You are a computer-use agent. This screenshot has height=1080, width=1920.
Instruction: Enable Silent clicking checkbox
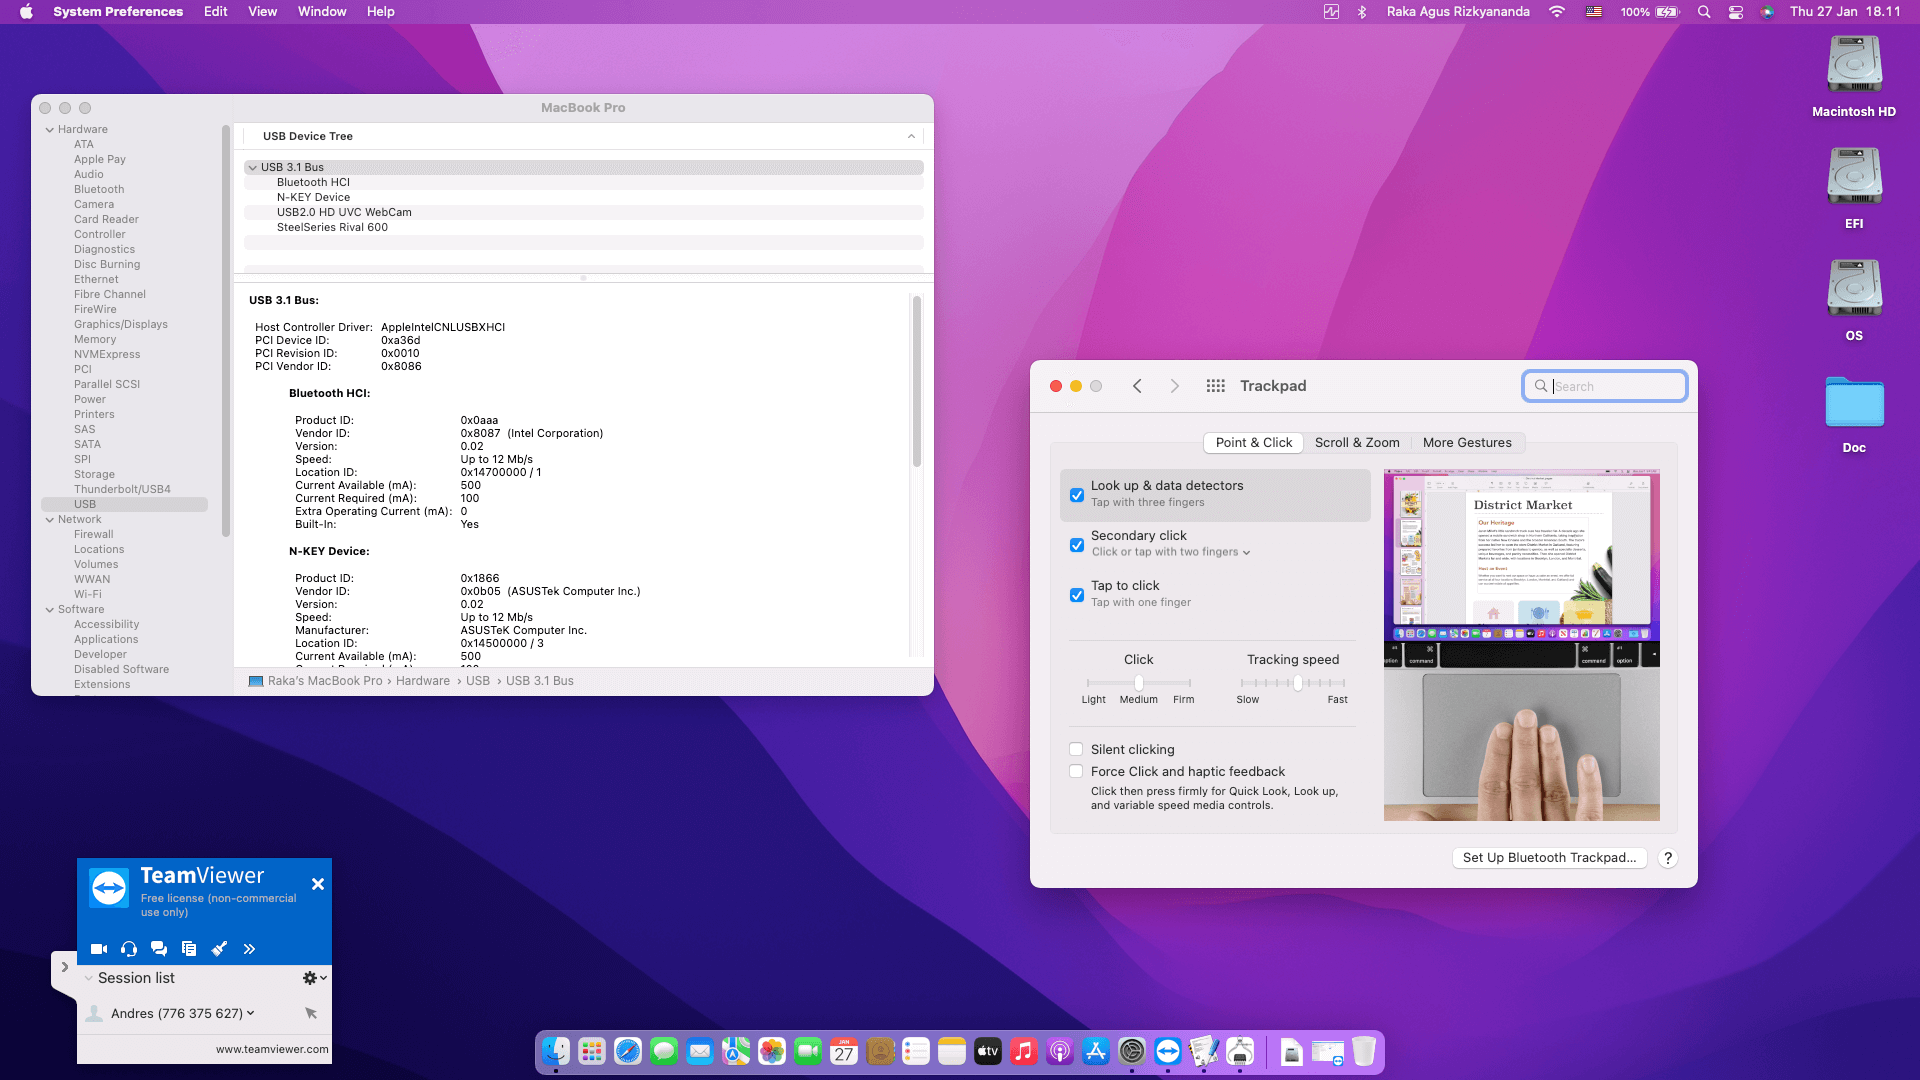click(1076, 749)
